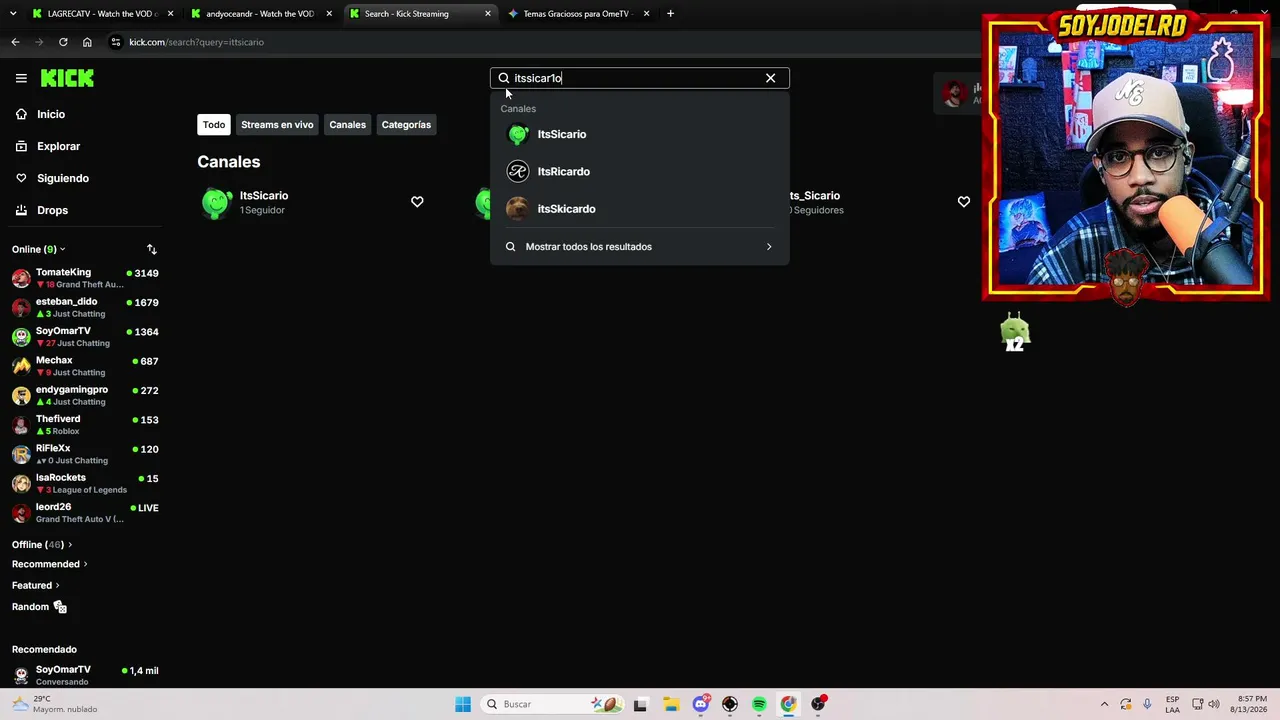Switch to the andyoceandr browser tab
The image size is (1280, 720).
(x=260, y=14)
